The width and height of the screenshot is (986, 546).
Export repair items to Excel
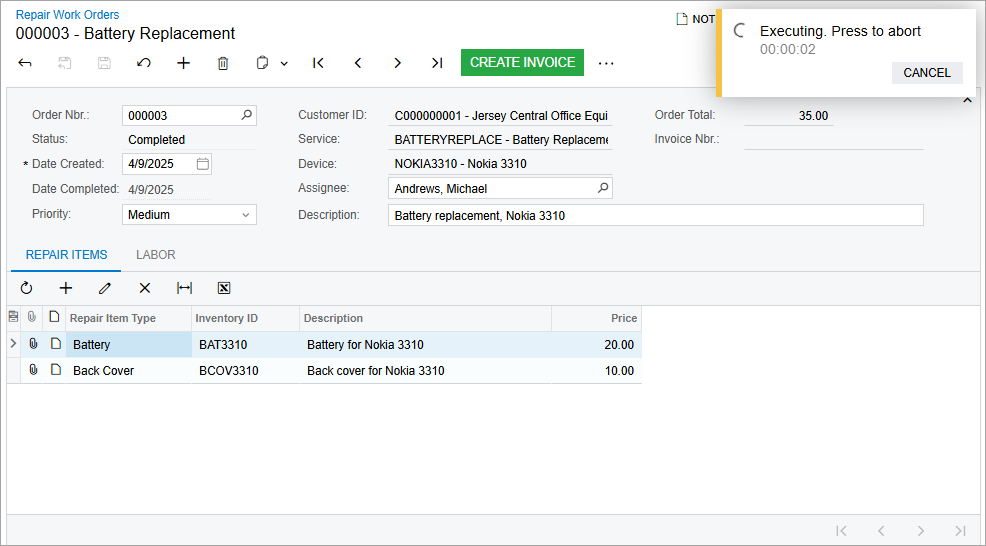coord(224,288)
